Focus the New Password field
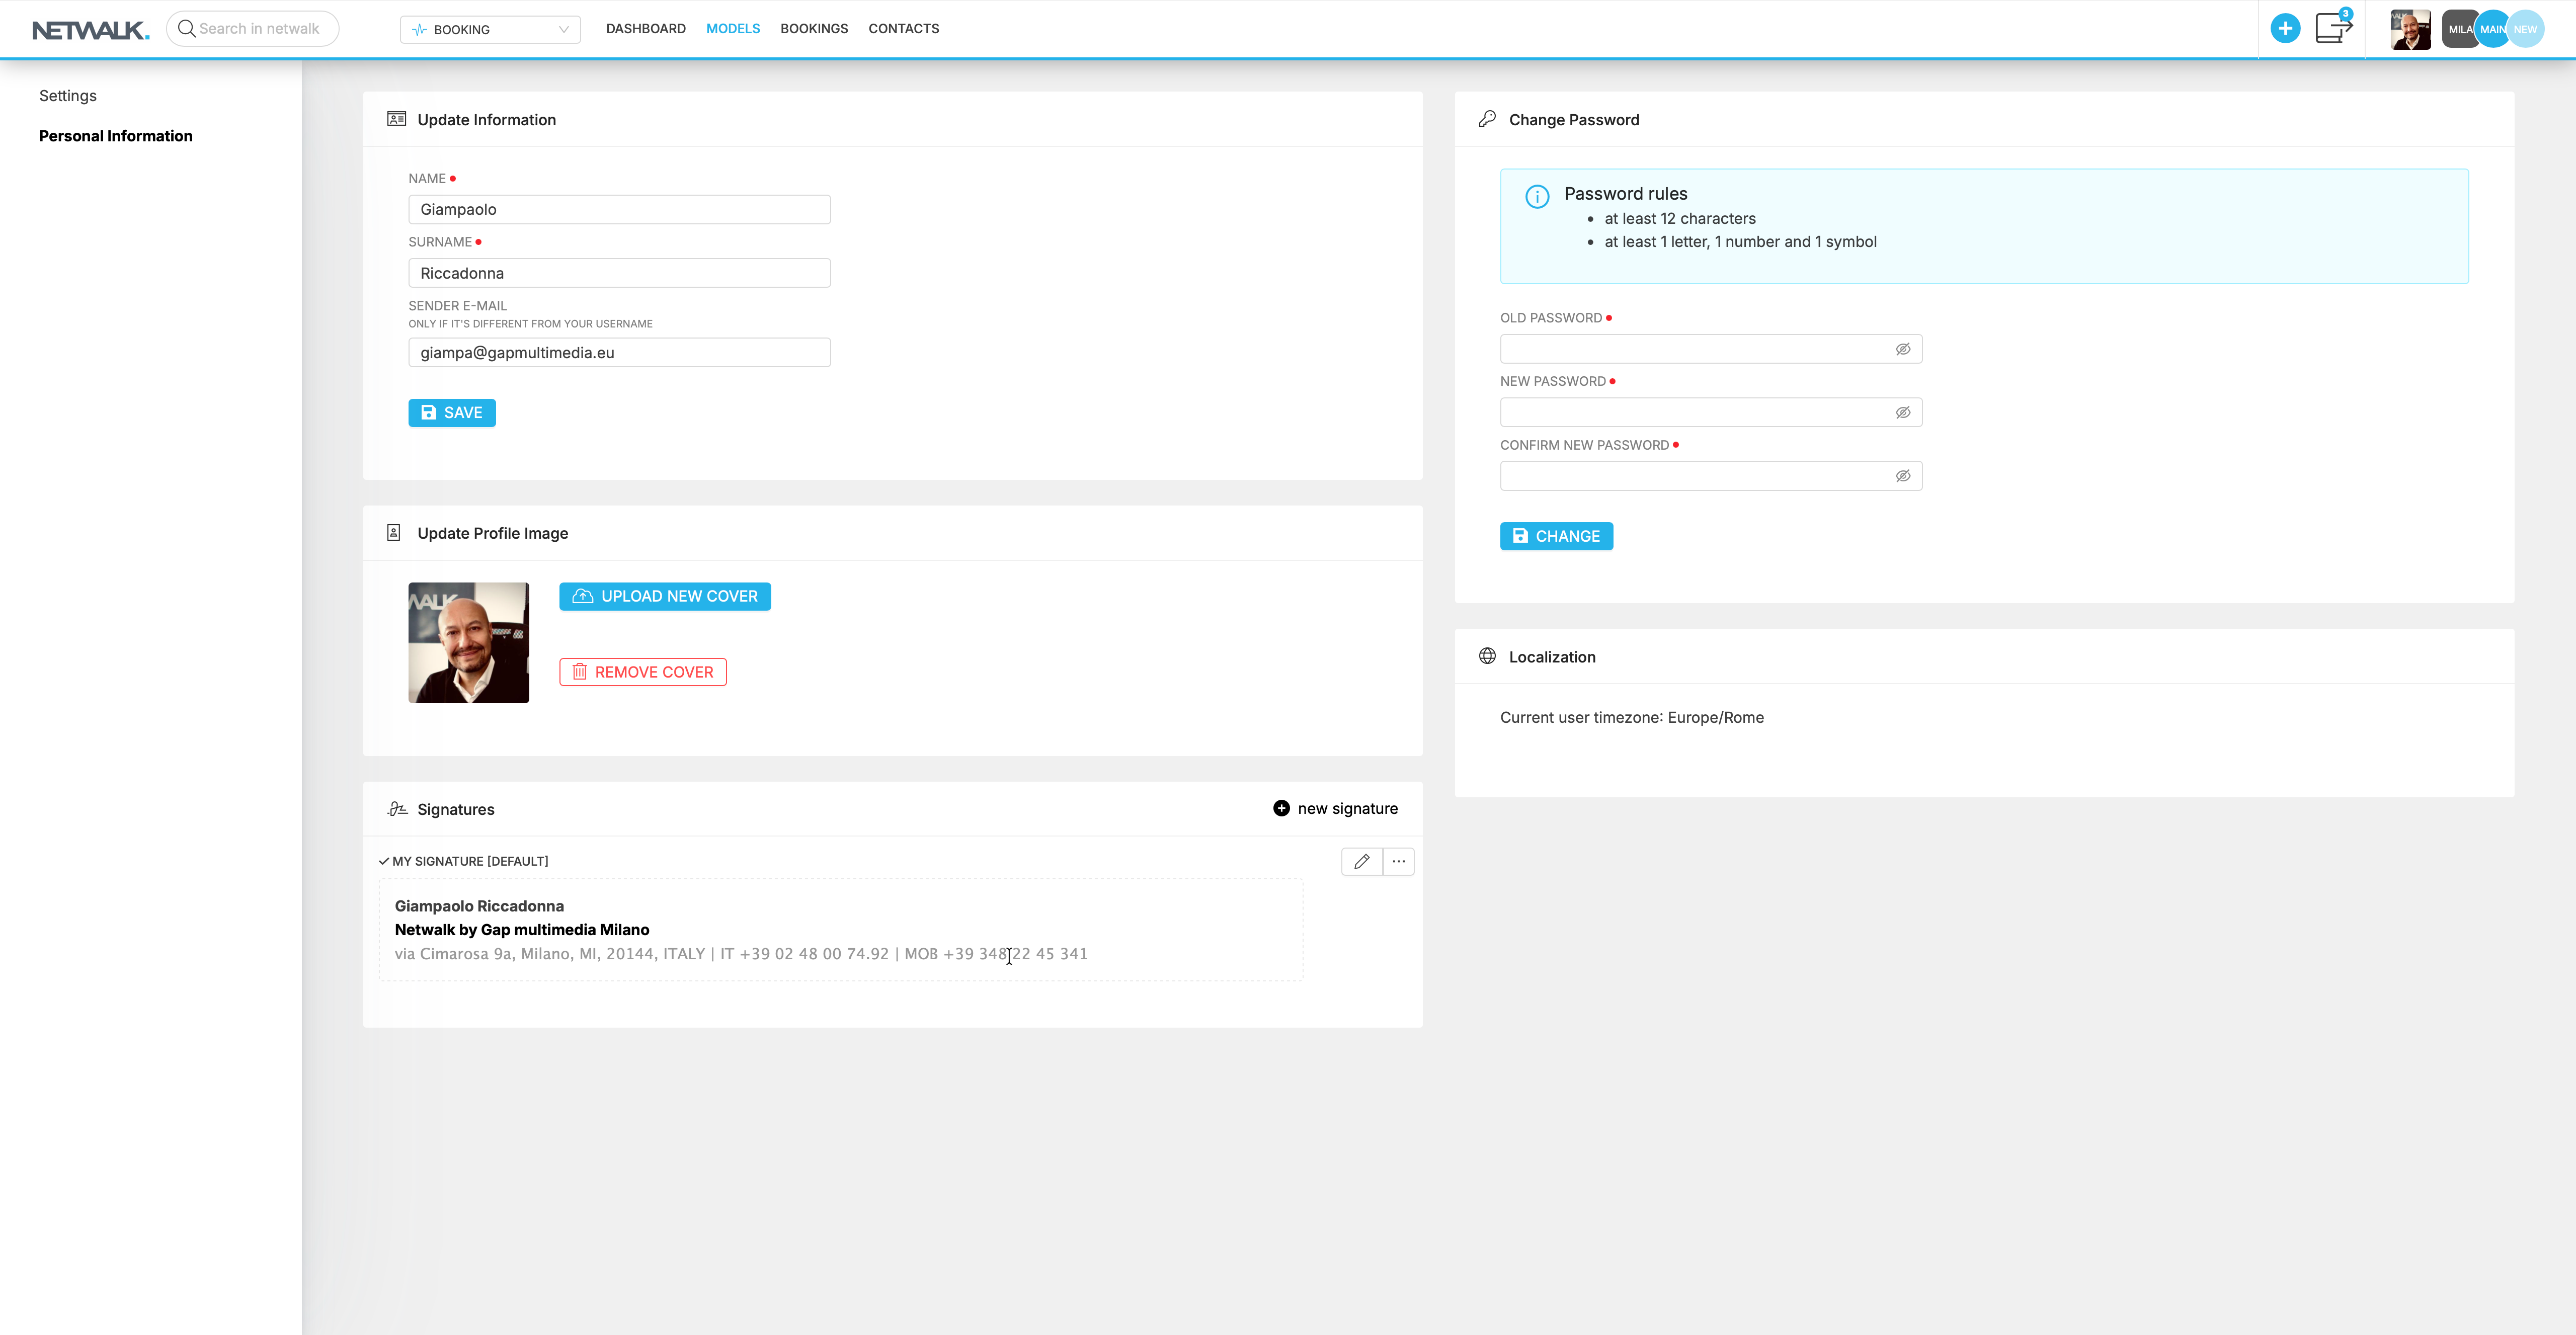Screen dimensions: 2576x1335 tap(1711, 412)
